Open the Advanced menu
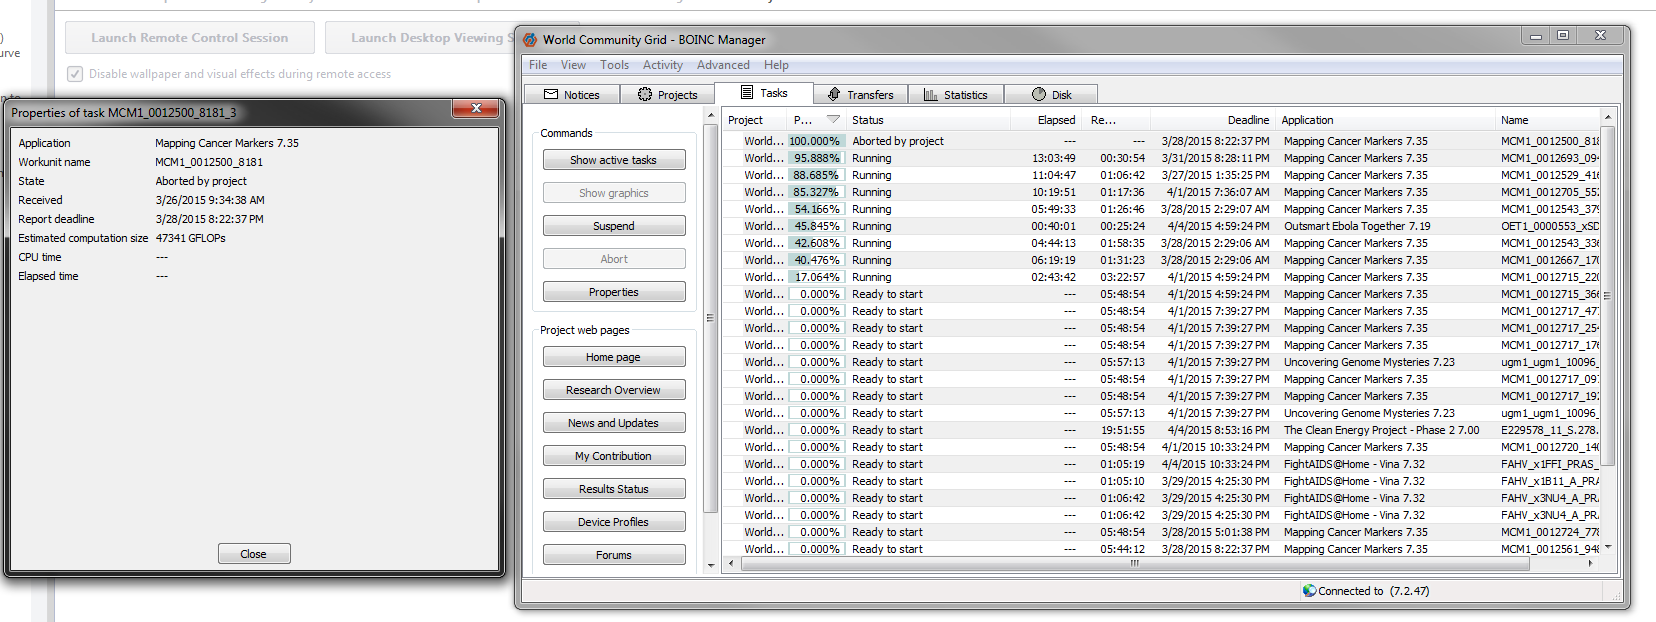The width and height of the screenshot is (1656, 622). [723, 65]
